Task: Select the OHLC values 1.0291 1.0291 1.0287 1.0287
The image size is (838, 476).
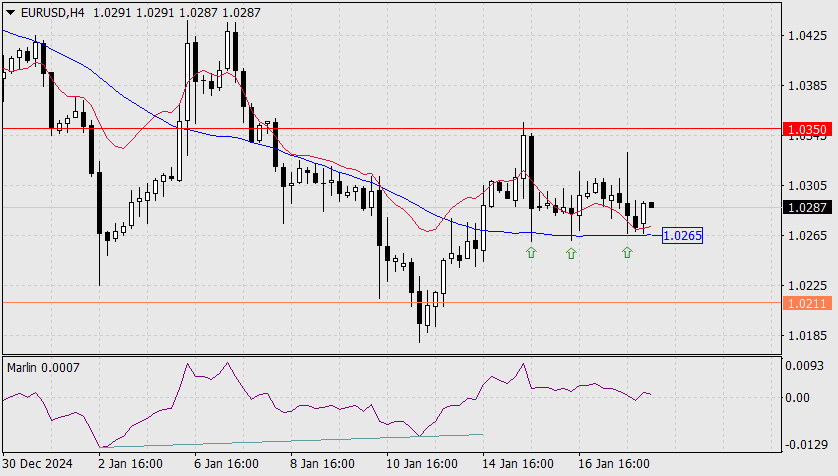Action: coord(177,12)
